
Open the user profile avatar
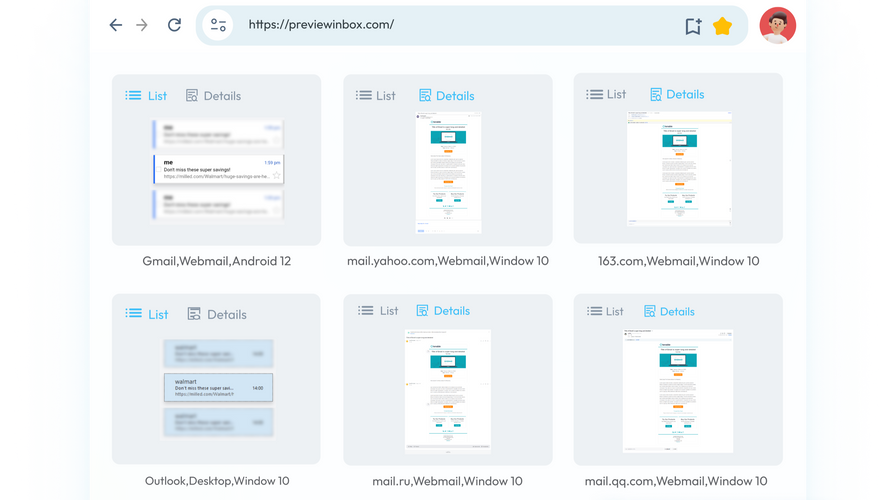click(778, 26)
